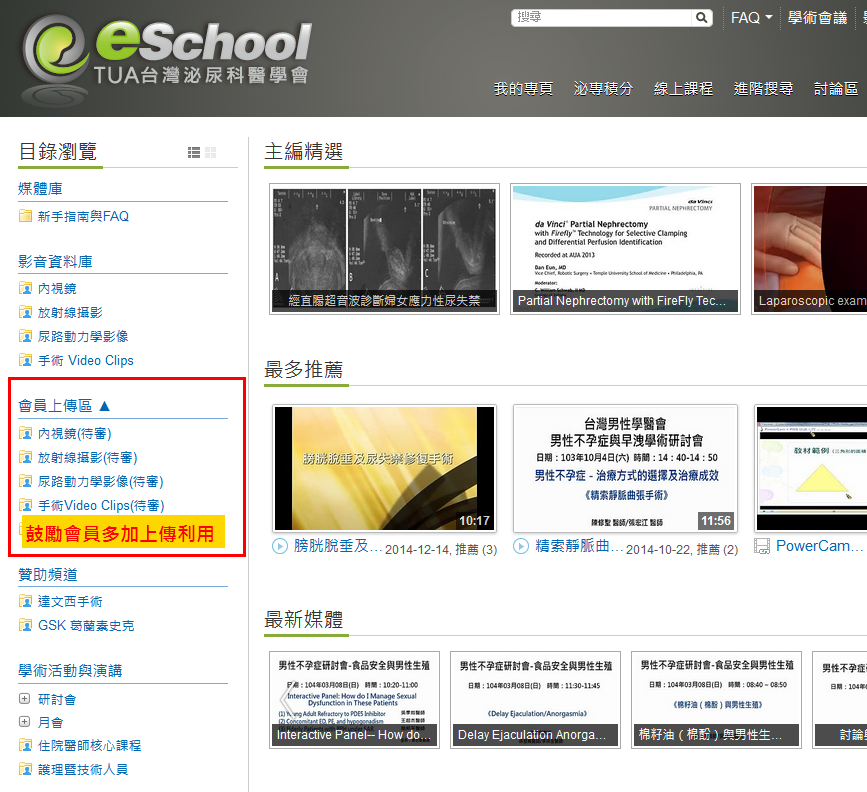Click folder icon beside 住院醫師核心課程
The height and width of the screenshot is (792, 867).
click(x=25, y=746)
